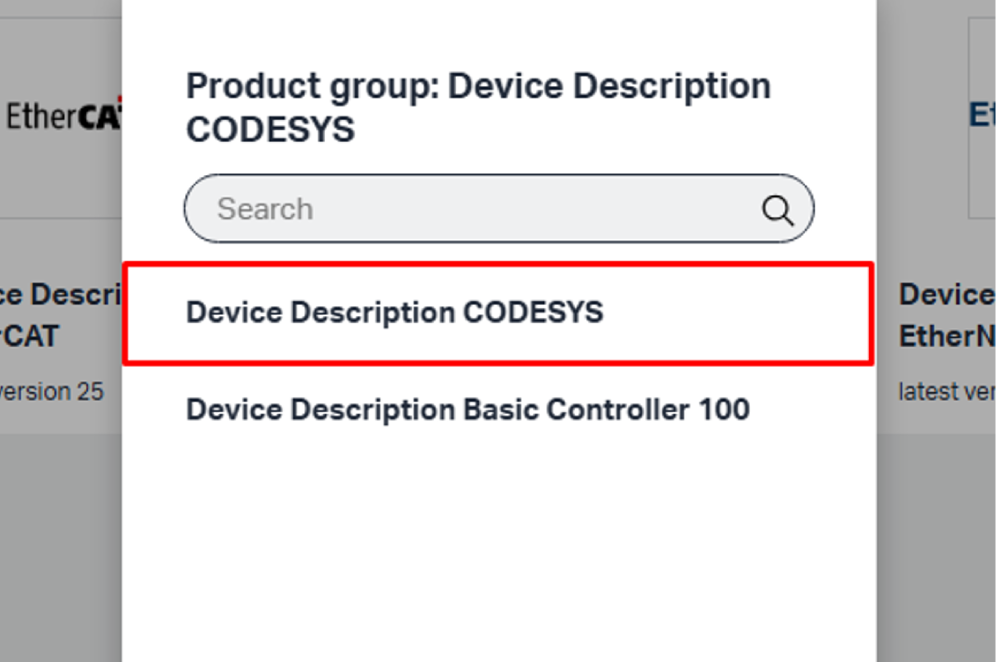Open the partially hidden EtherCAT card title
The height and width of the screenshot is (662, 1000).
pyautogui.click(x=61, y=315)
